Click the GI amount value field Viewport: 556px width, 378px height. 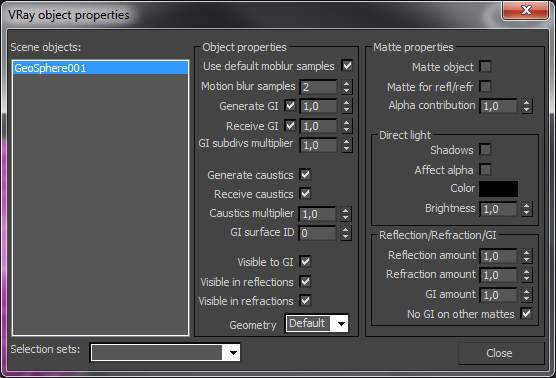click(x=499, y=295)
